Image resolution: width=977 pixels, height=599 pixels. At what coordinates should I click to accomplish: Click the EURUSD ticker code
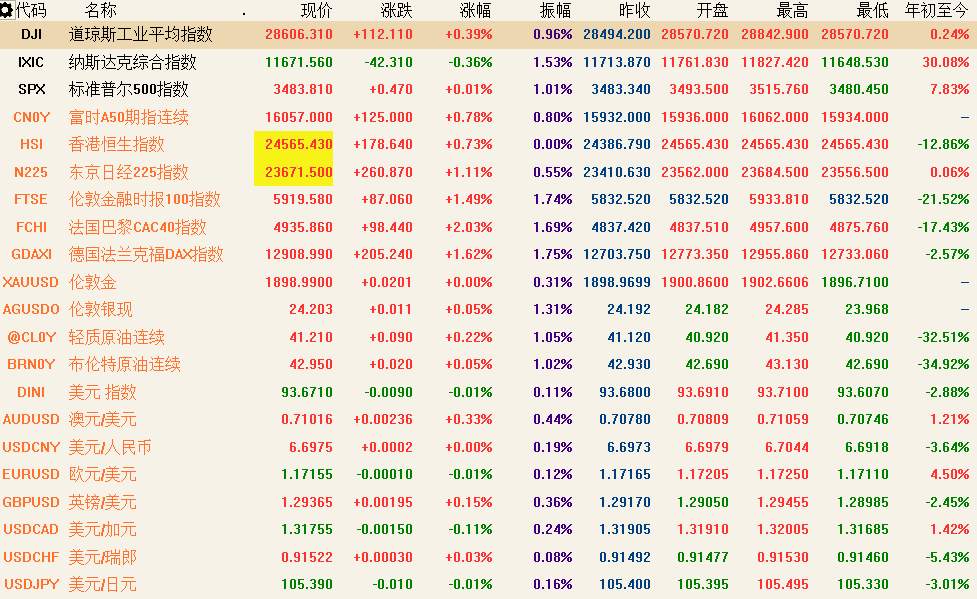[31, 474]
